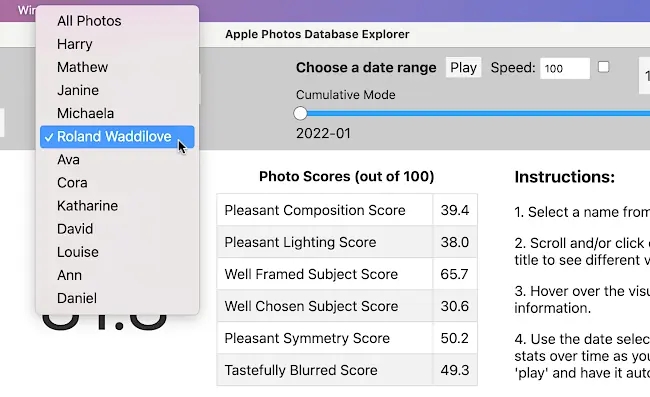Screen dimensions: 650x397
Task: Click the Pleasant Composition Score row label
Action: [x=315, y=210]
